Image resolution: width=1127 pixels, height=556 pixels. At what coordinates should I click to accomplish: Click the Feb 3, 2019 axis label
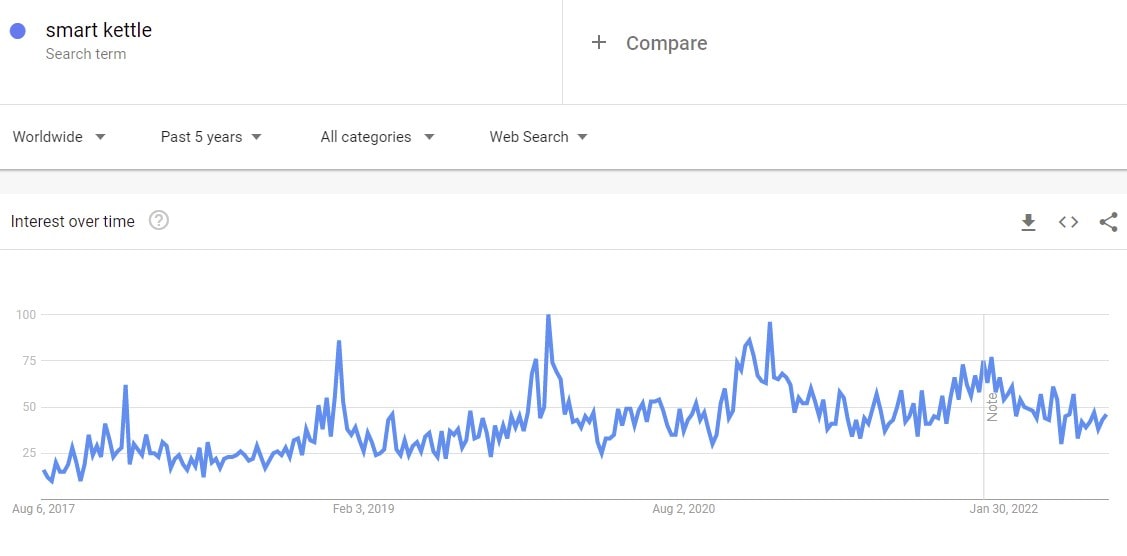coord(363,509)
